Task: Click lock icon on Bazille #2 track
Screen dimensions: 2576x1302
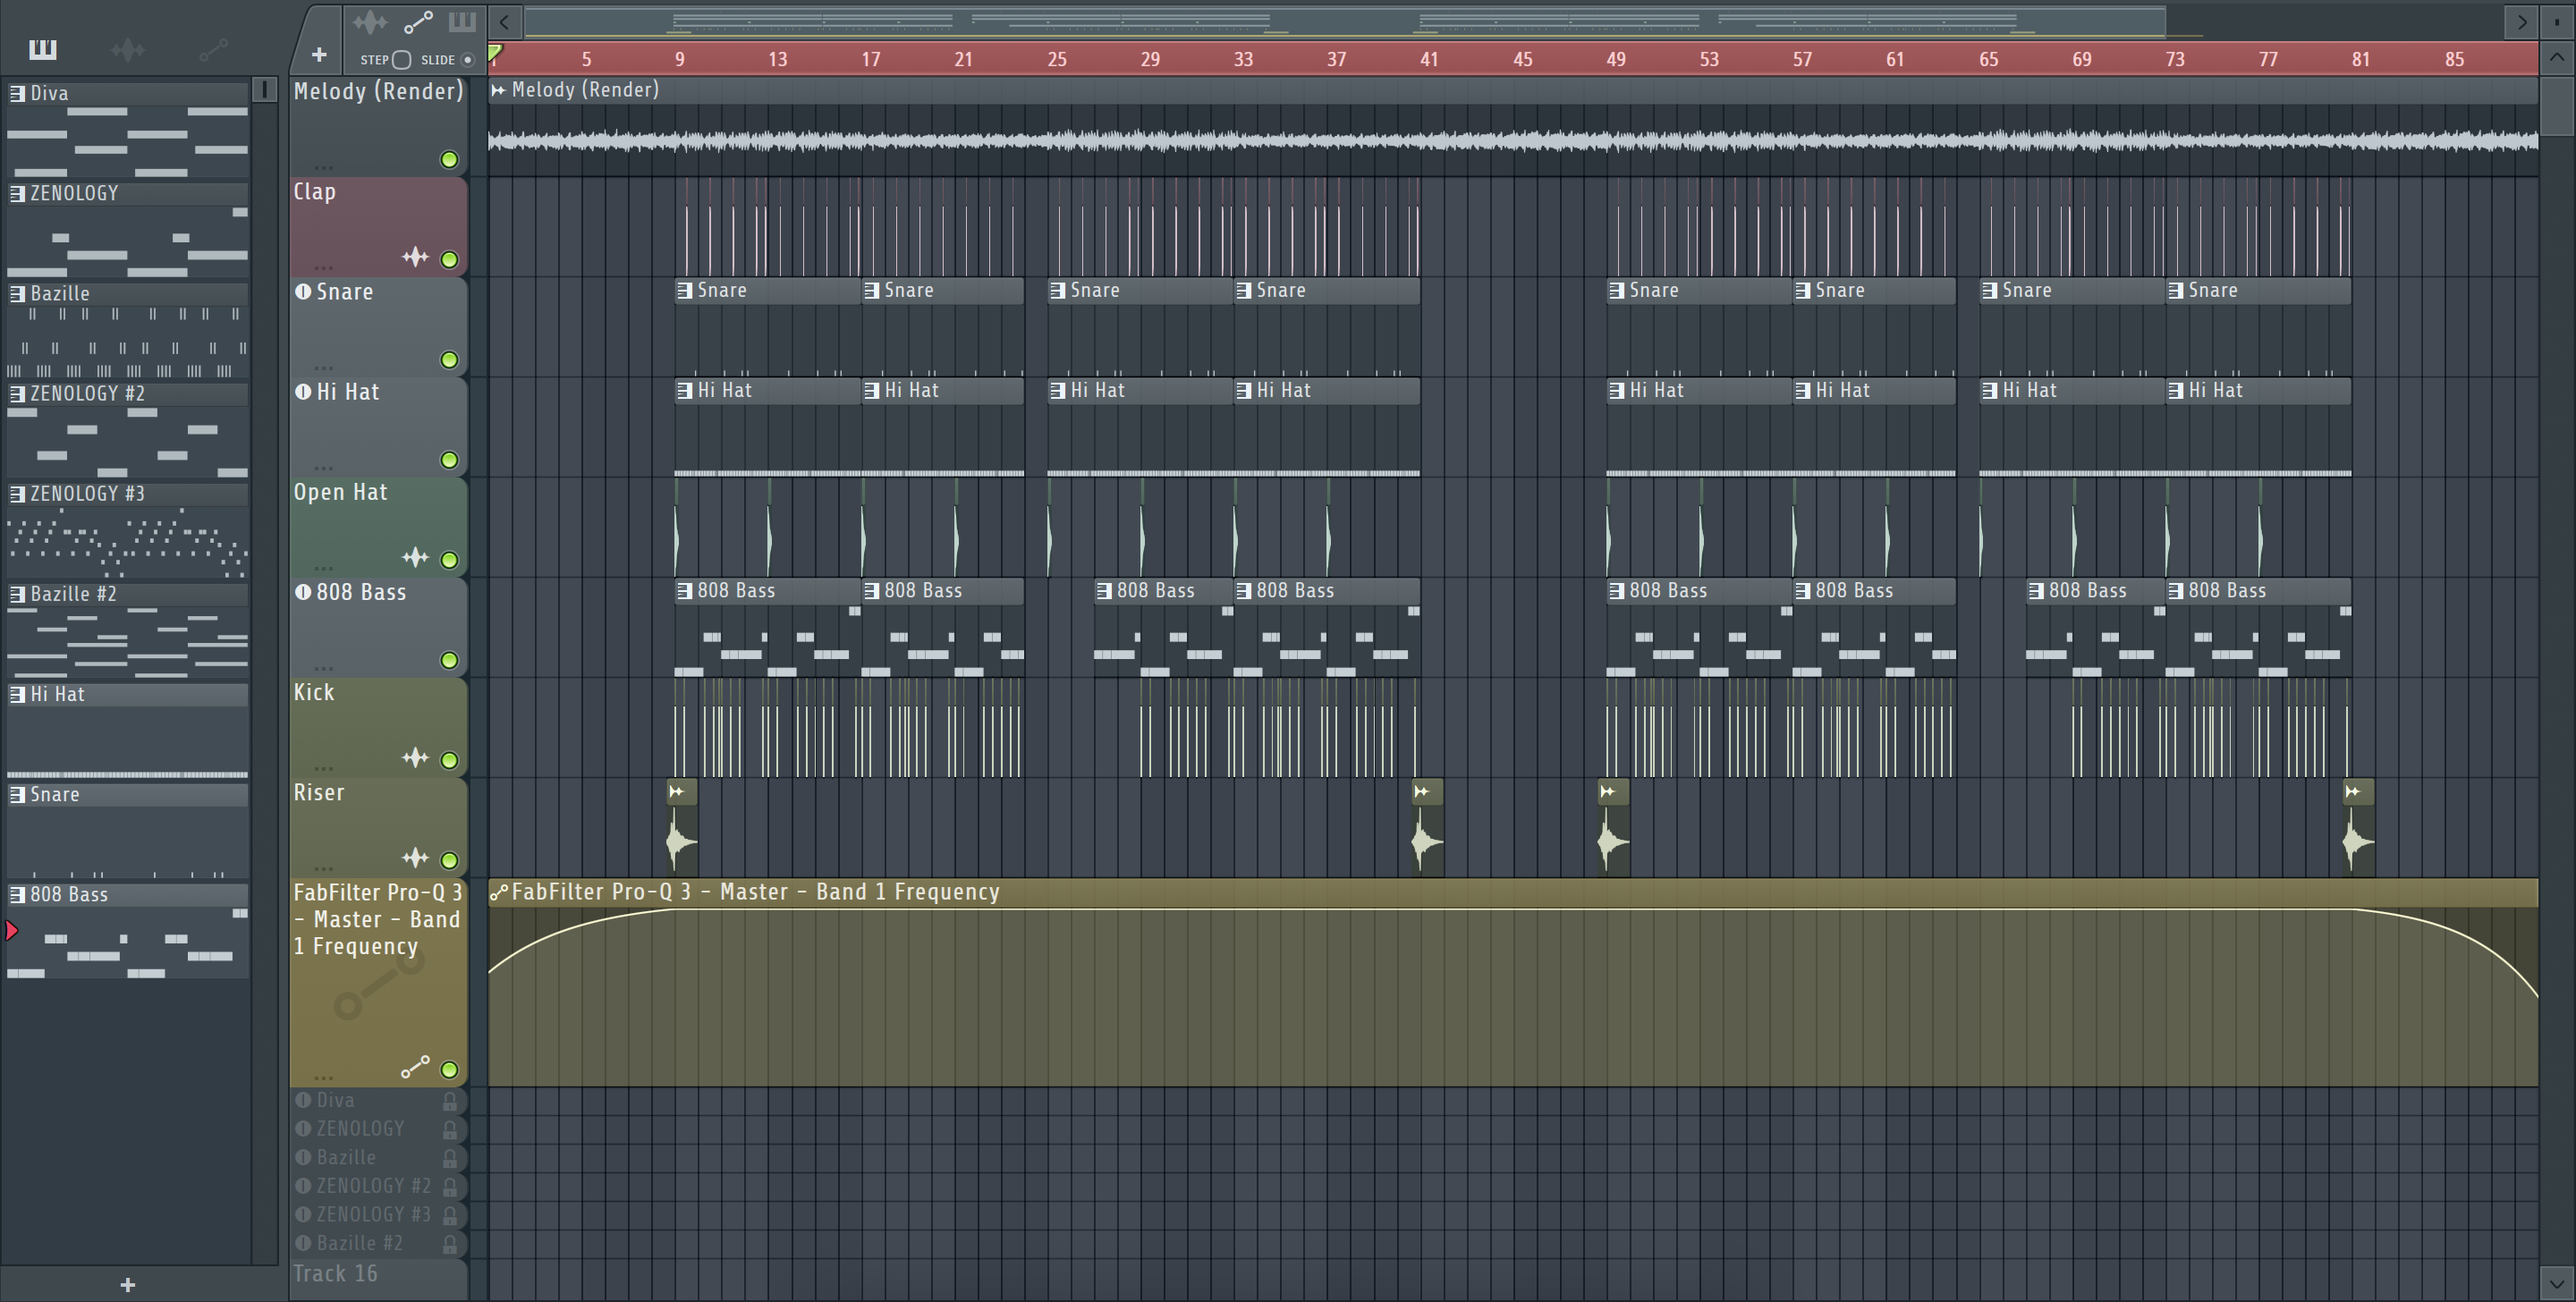Action: point(450,1244)
